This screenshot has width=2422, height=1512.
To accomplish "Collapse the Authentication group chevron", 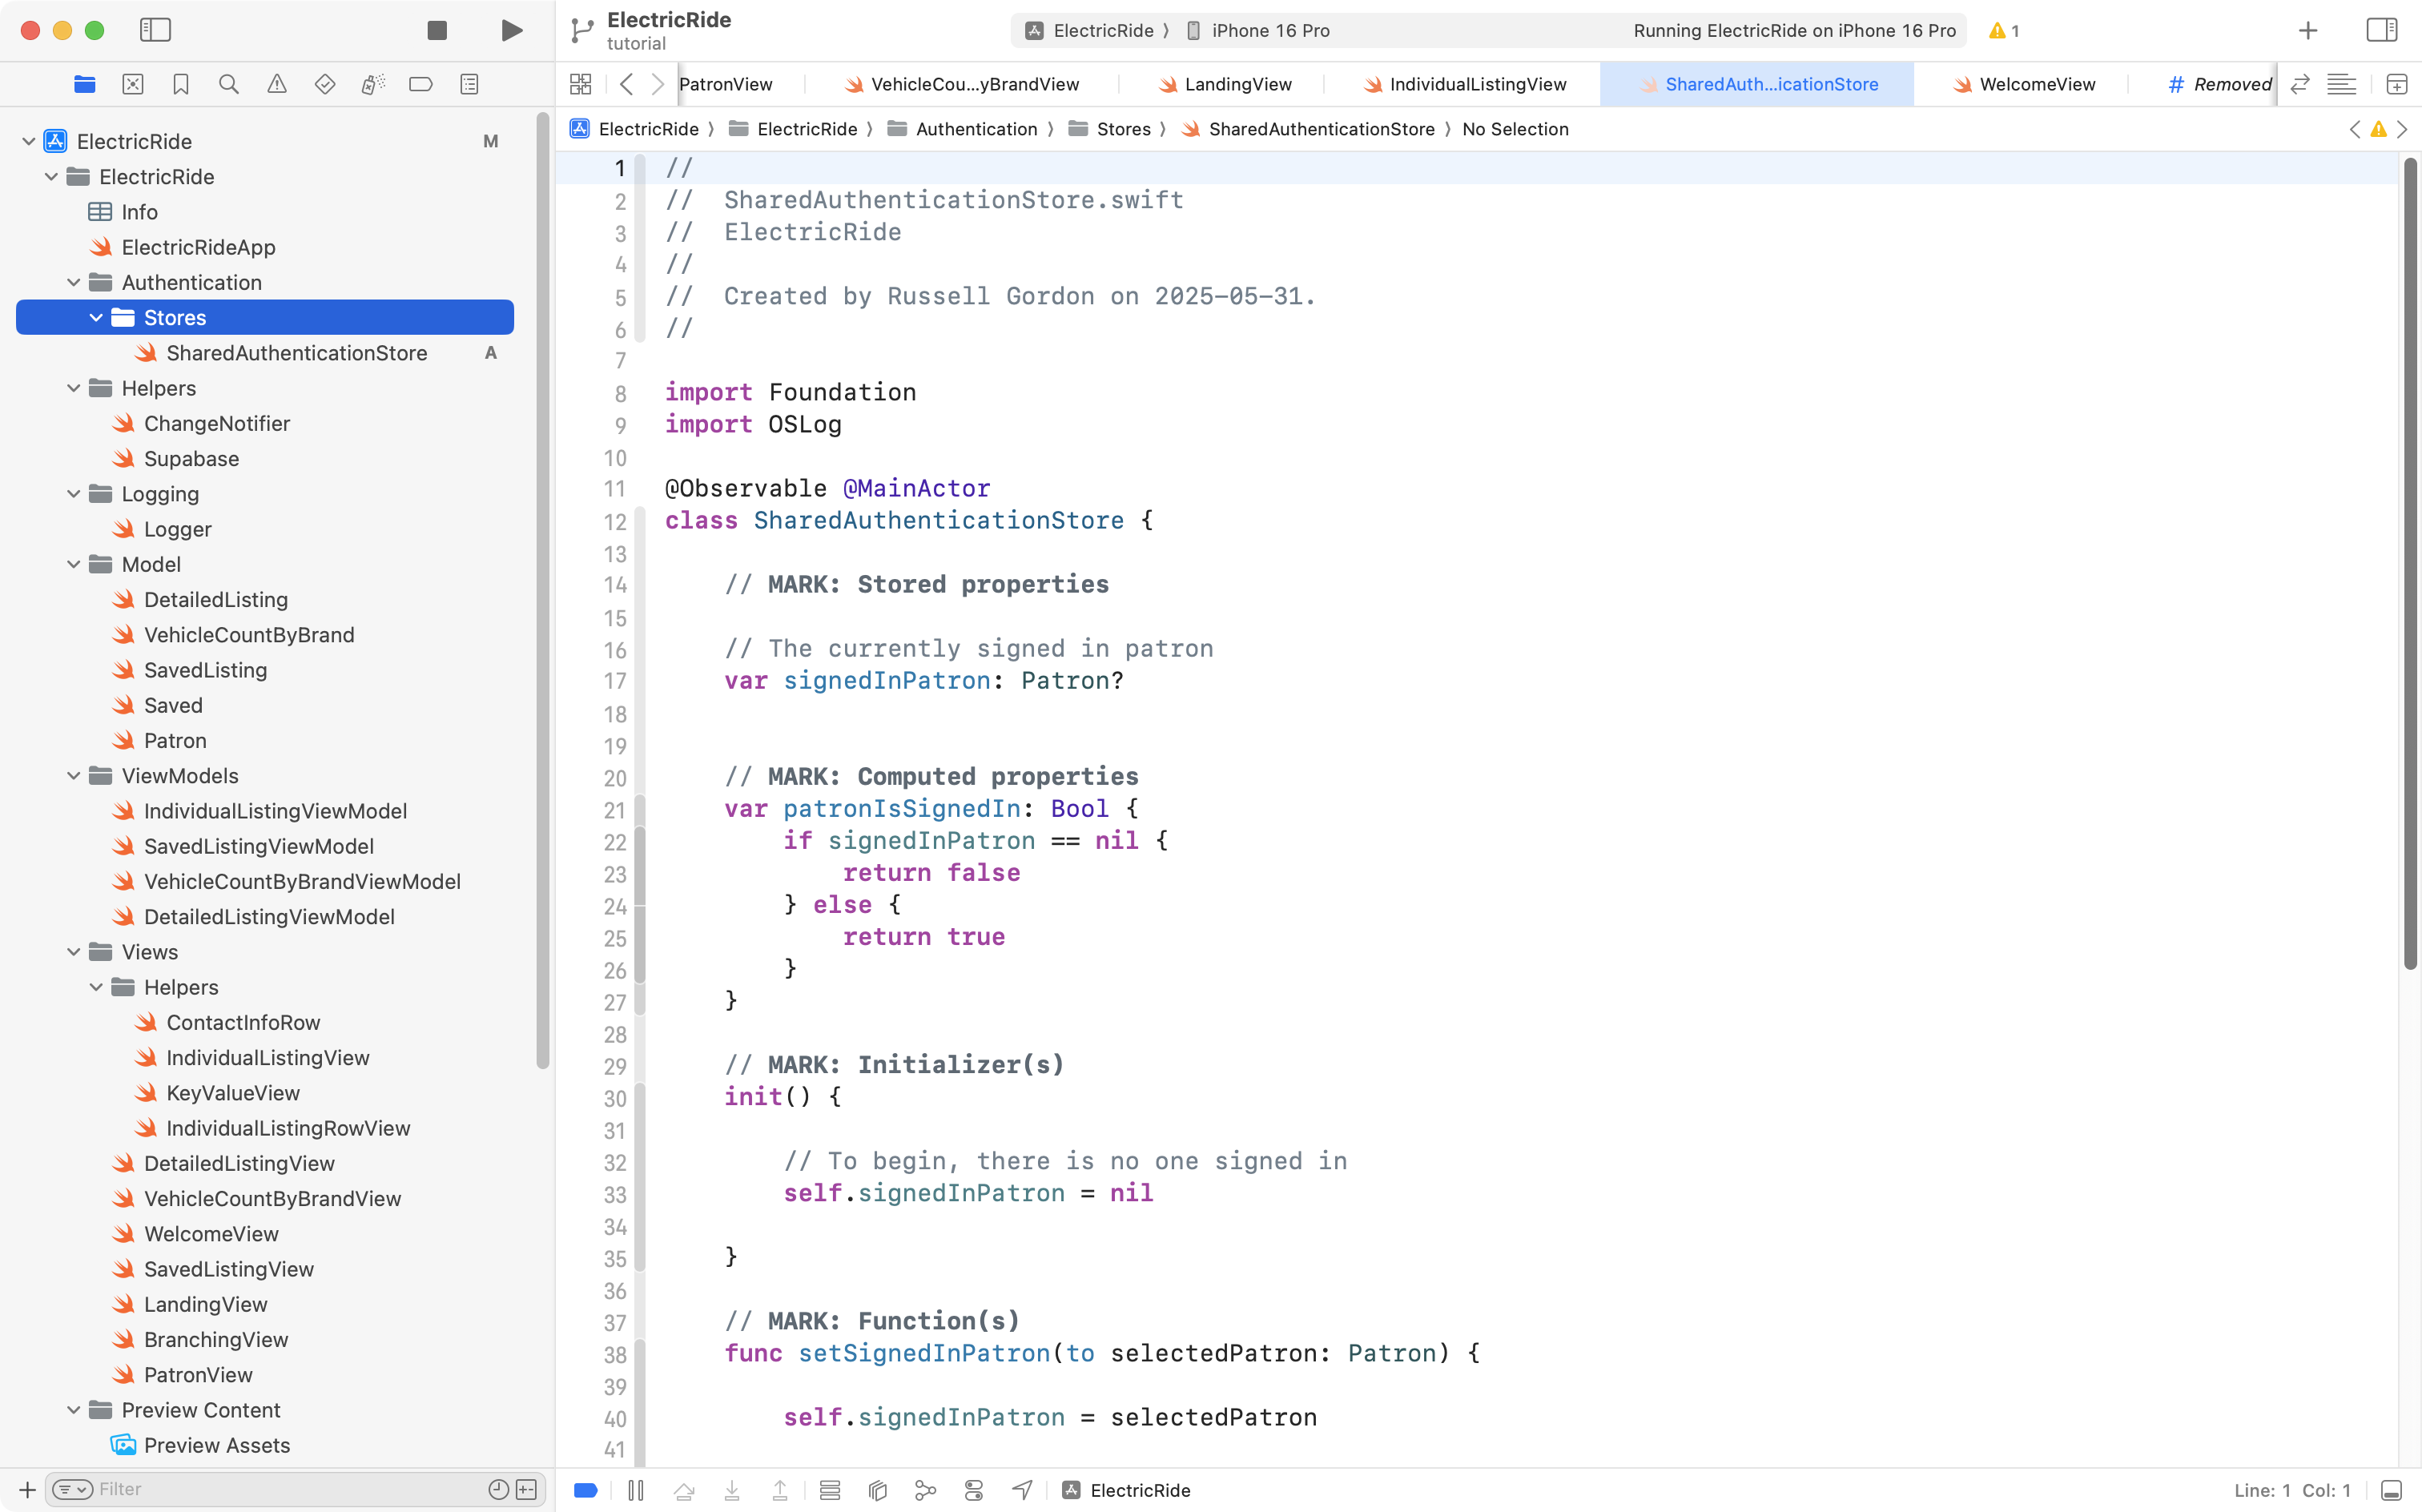I will tap(74, 283).
